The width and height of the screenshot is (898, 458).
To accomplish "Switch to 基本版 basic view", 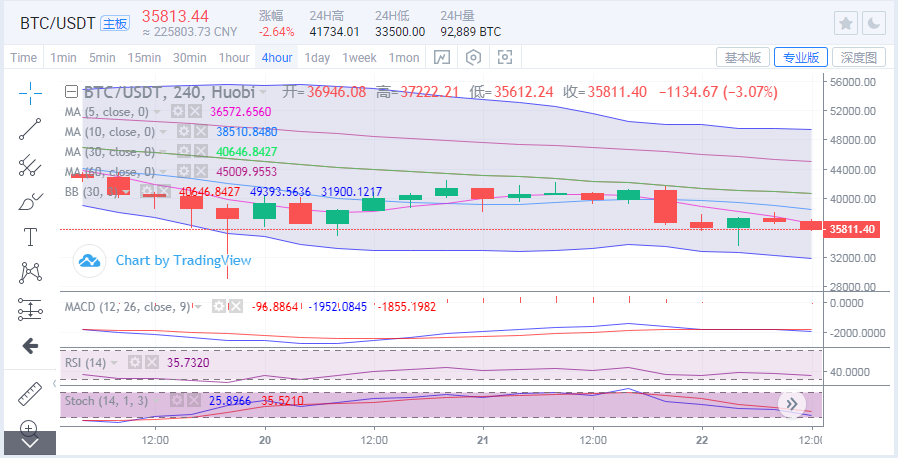I will coord(742,57).
